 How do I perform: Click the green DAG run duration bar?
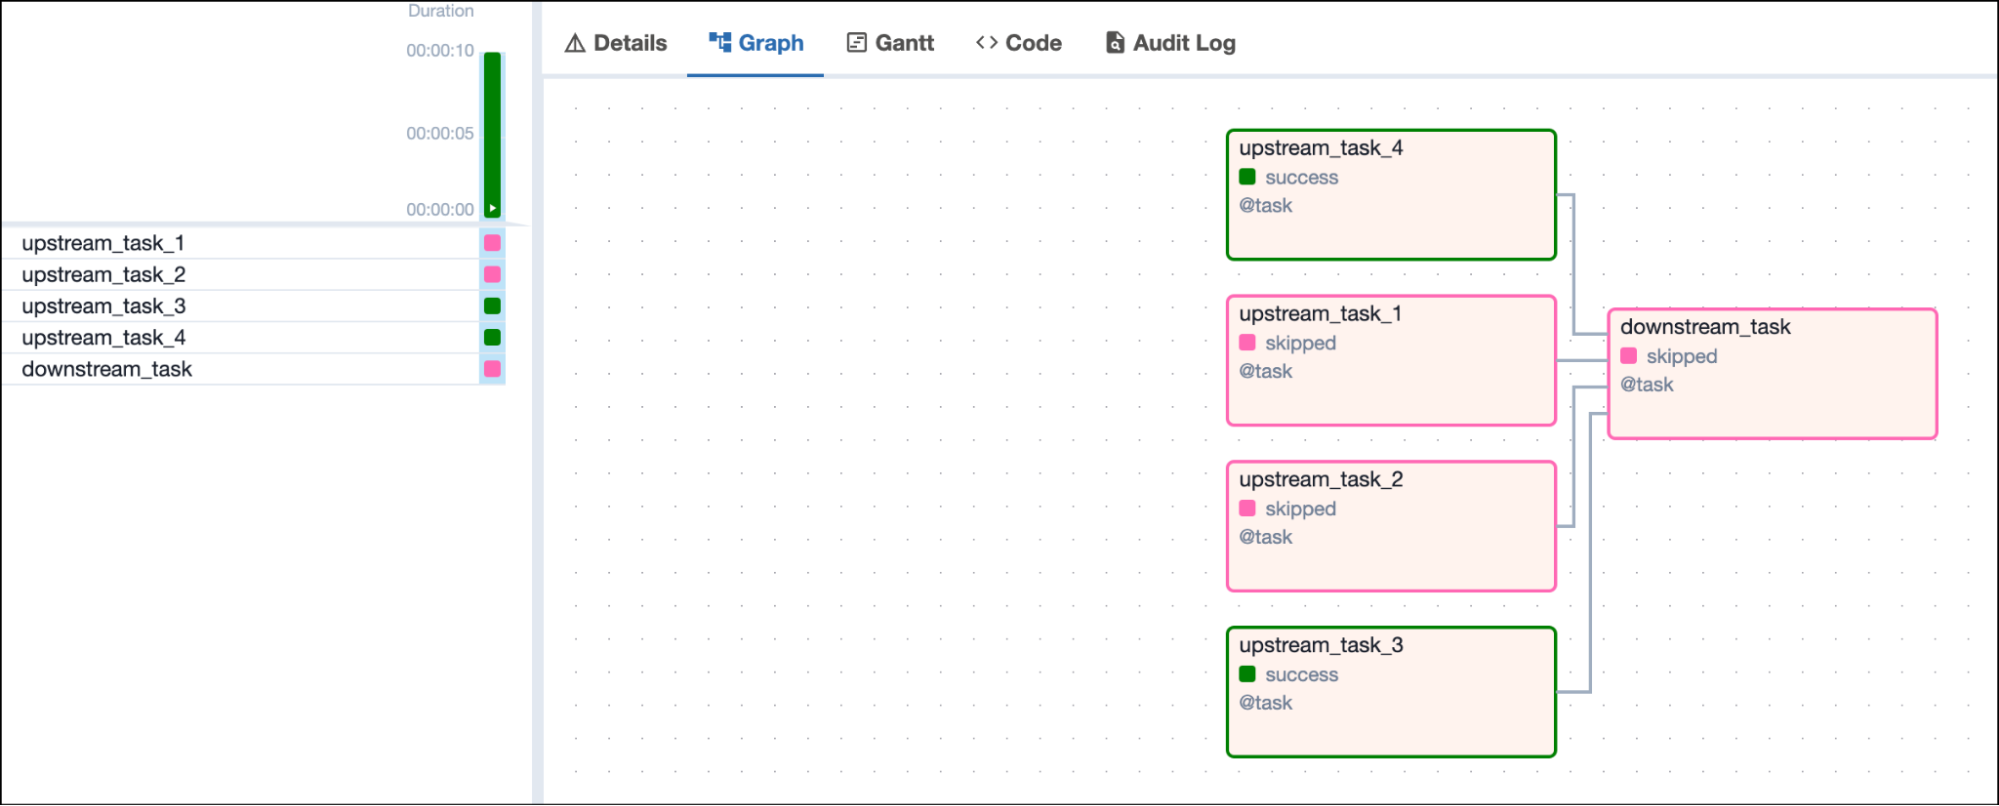(x=492, y=125)
